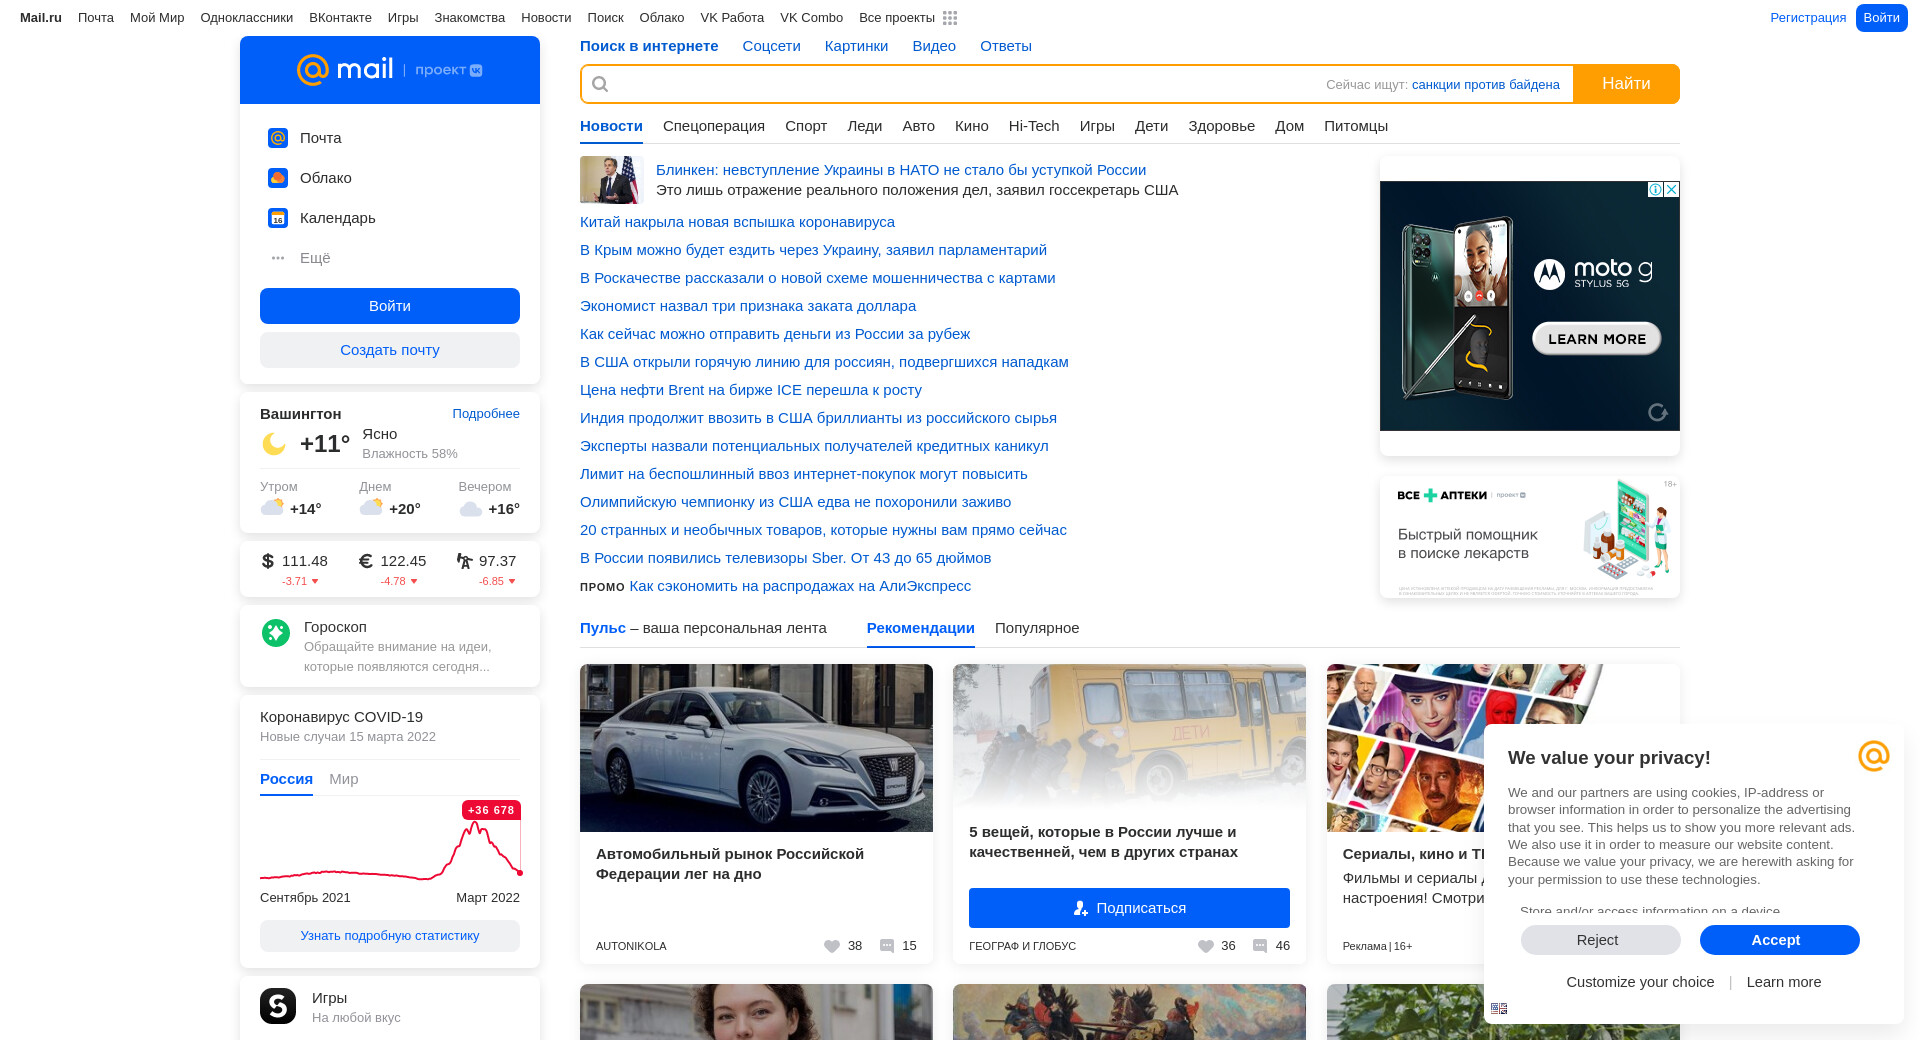Open the Облако cloud icon in sidebar
The width and height of the screenshot is (1920, 1040).
coord(278,178)
